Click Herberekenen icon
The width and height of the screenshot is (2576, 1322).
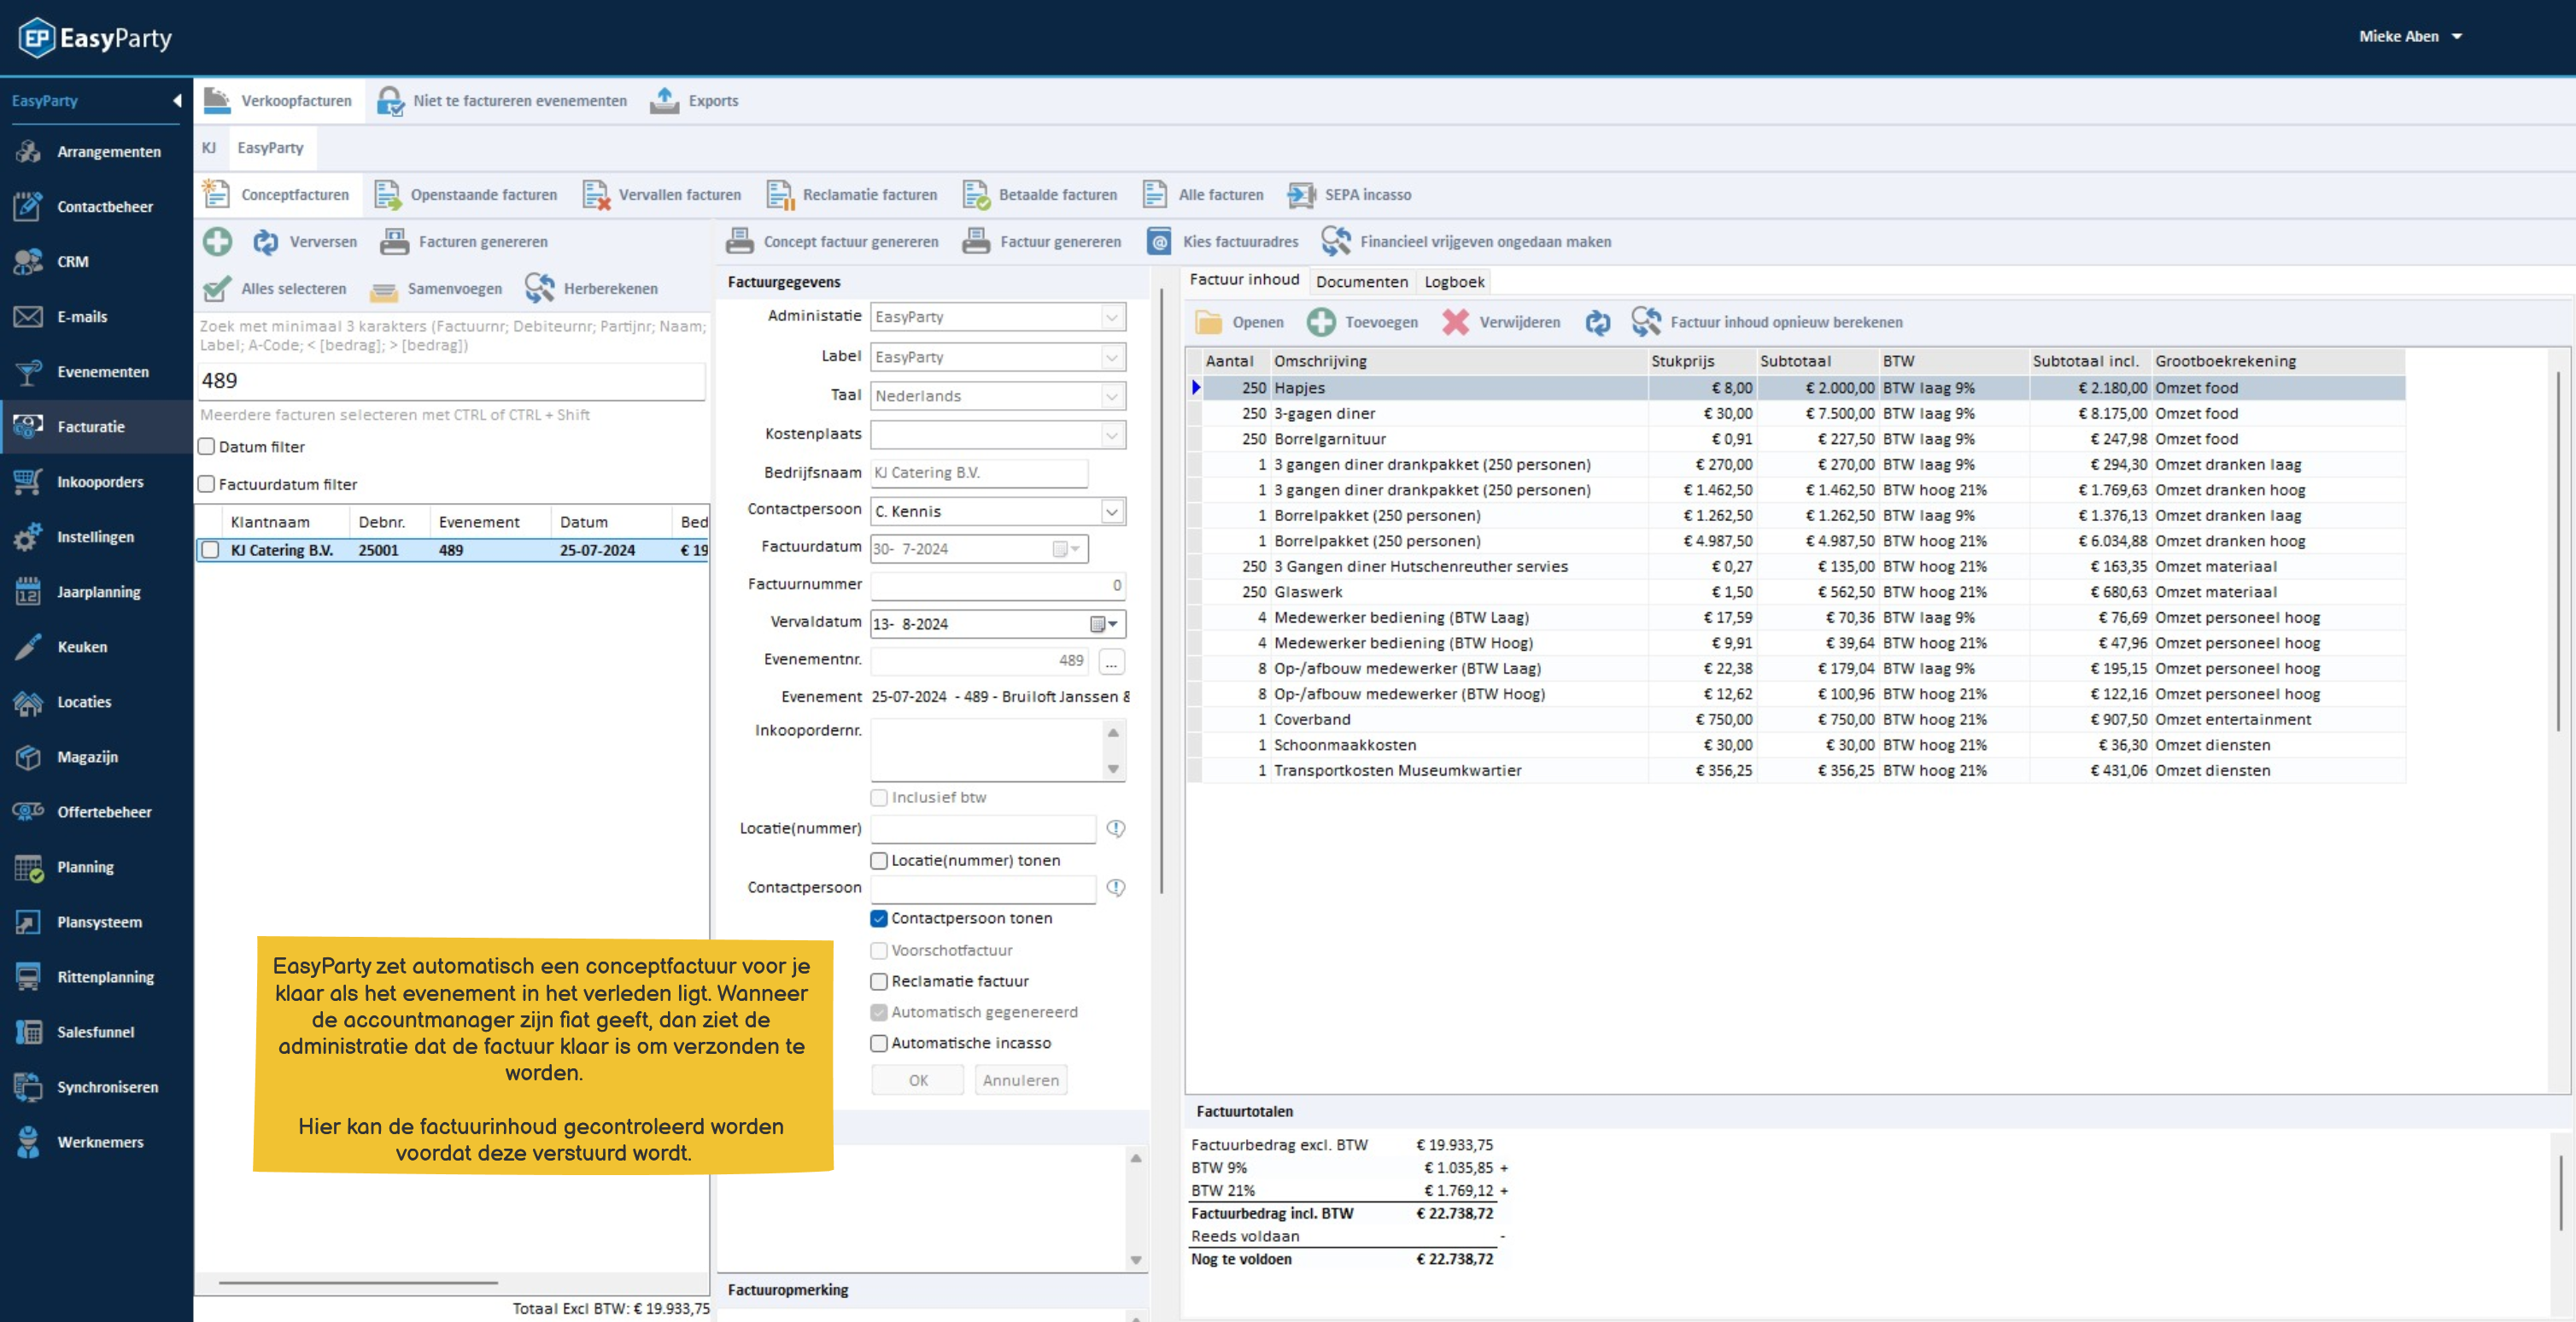point(540,288)
